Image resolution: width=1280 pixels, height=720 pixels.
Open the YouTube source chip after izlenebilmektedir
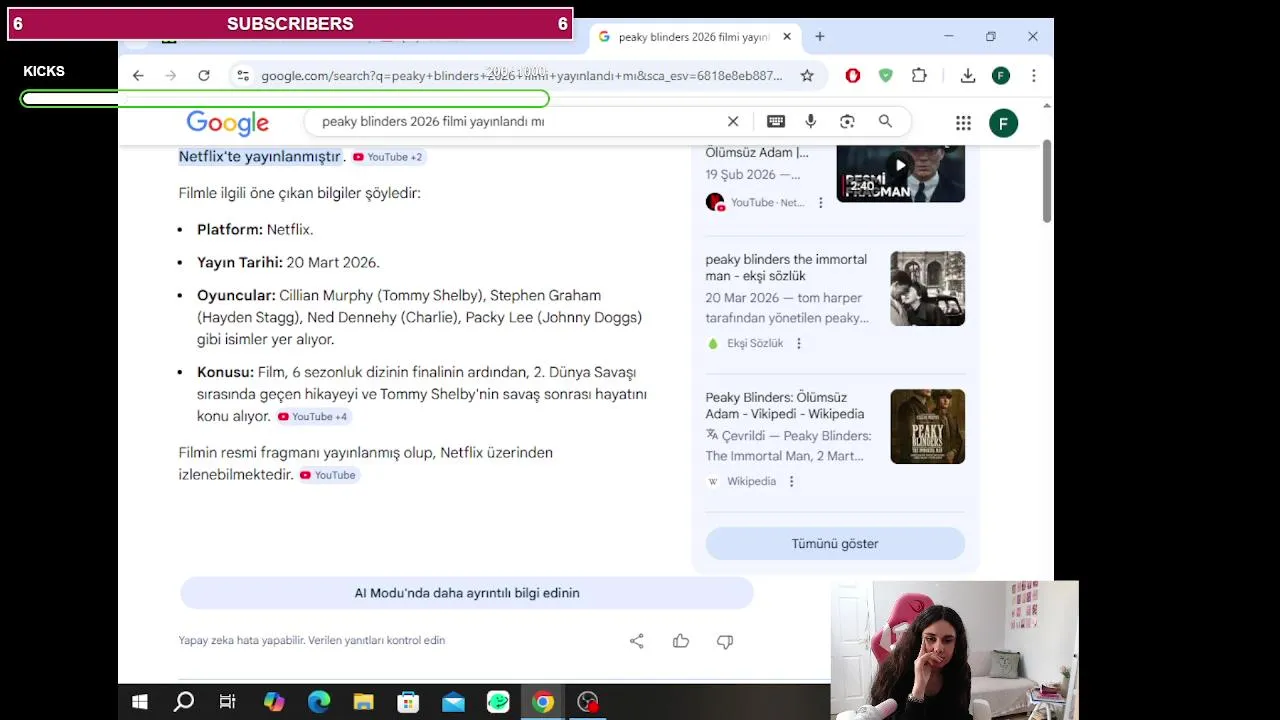tap(328, 475)
